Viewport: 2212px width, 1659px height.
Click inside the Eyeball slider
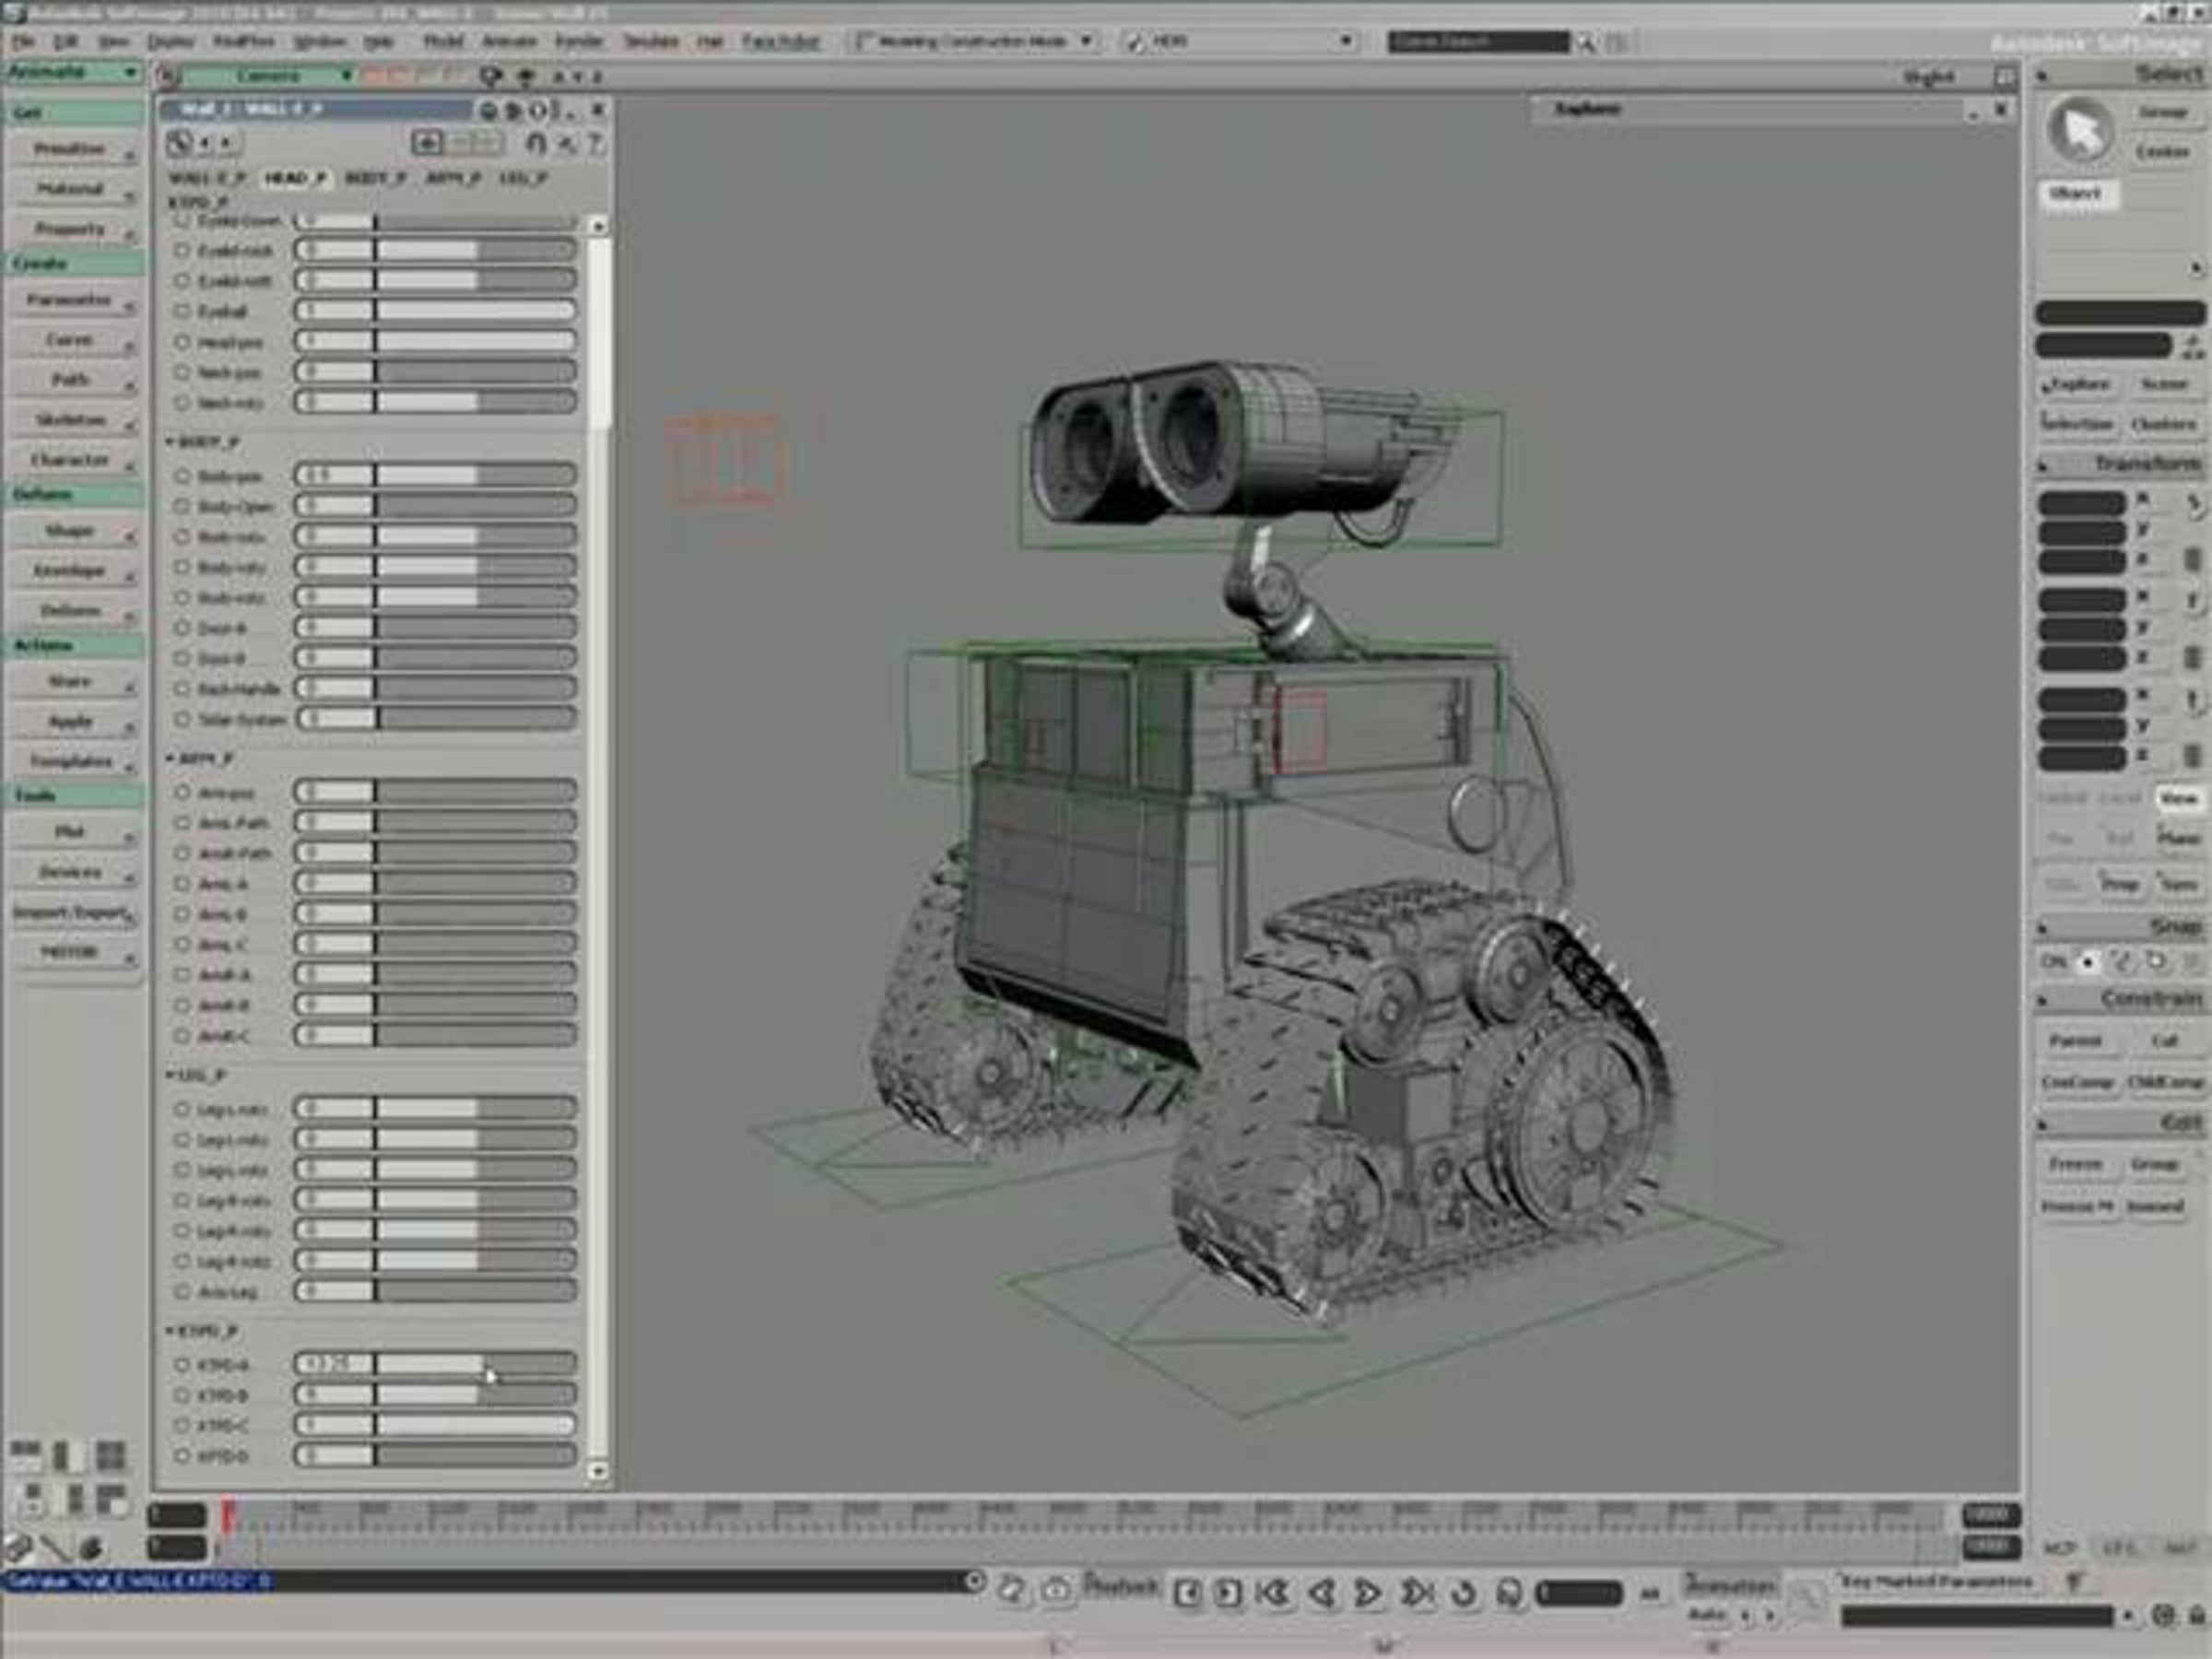(436, 311)
